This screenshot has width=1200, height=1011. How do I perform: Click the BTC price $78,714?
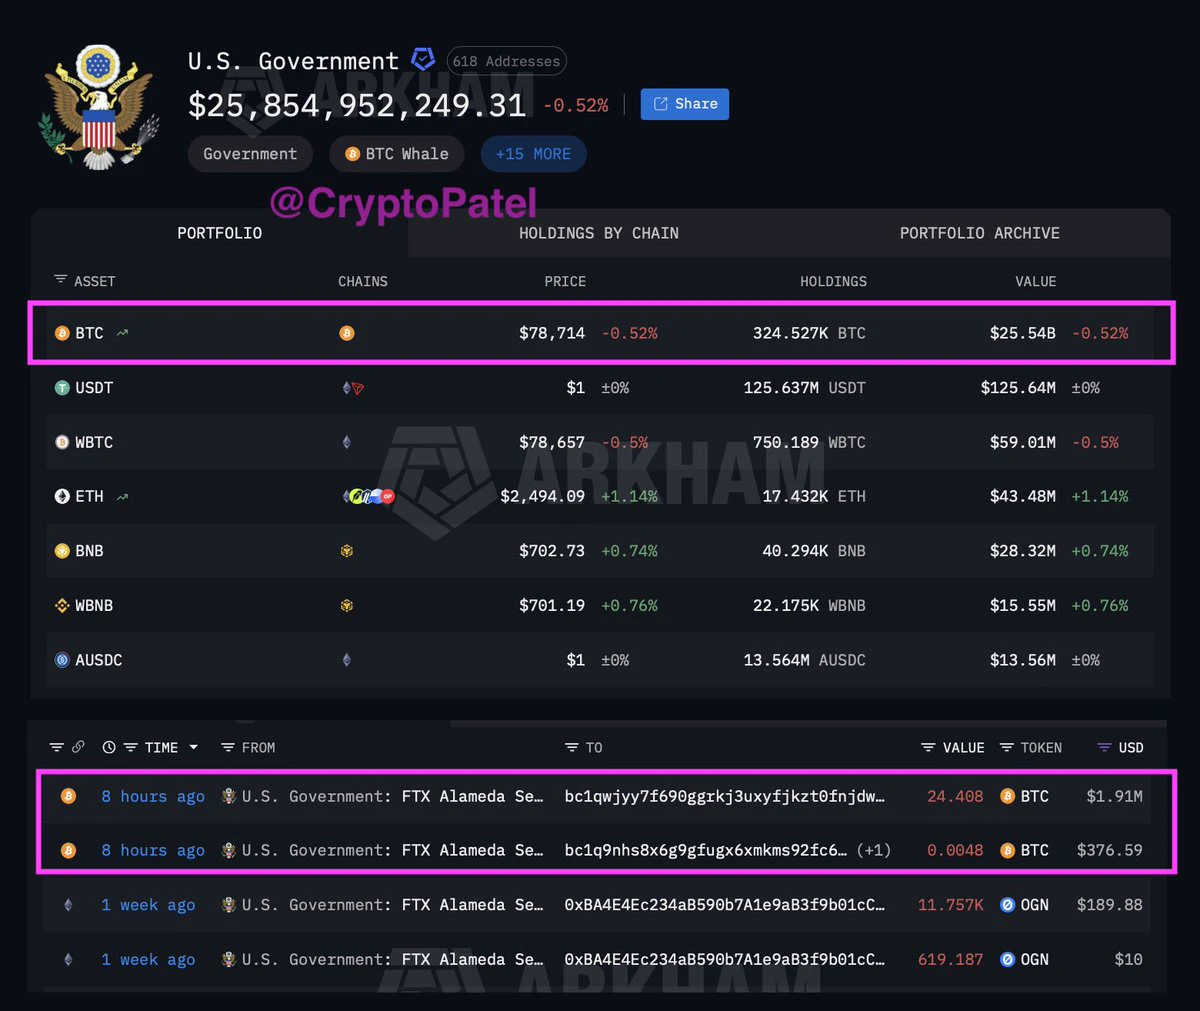[552, 333]
